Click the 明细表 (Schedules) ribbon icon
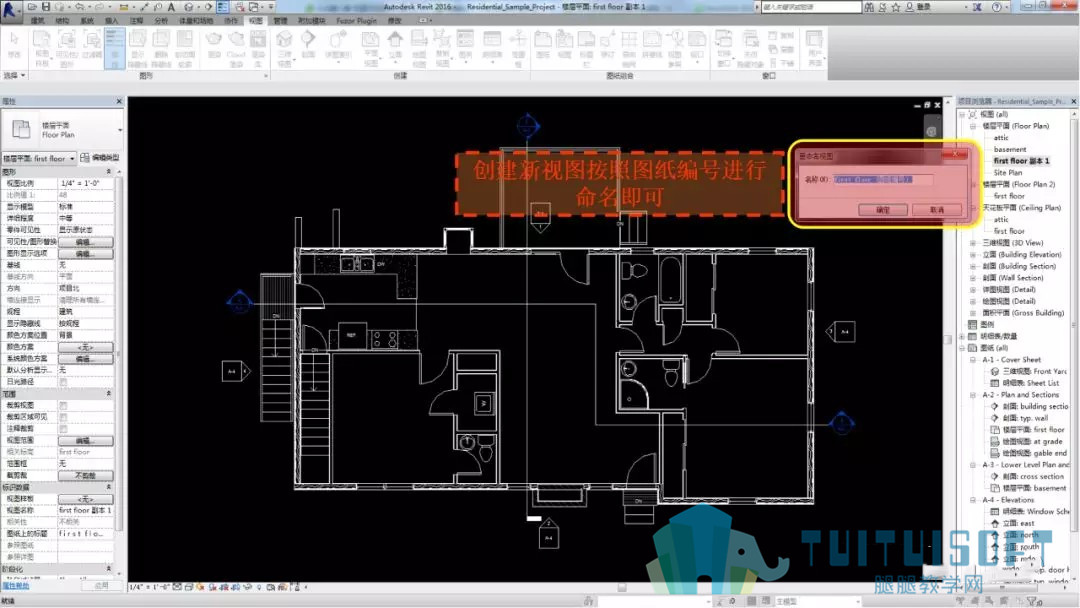The width and height of the screenshot is (1080, 608). point(492,45)
